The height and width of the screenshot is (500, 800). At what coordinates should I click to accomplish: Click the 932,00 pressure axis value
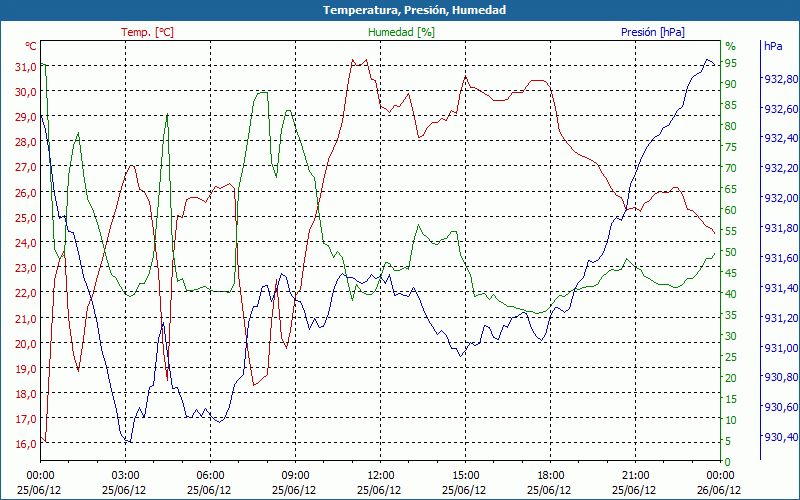click(781, 198)
